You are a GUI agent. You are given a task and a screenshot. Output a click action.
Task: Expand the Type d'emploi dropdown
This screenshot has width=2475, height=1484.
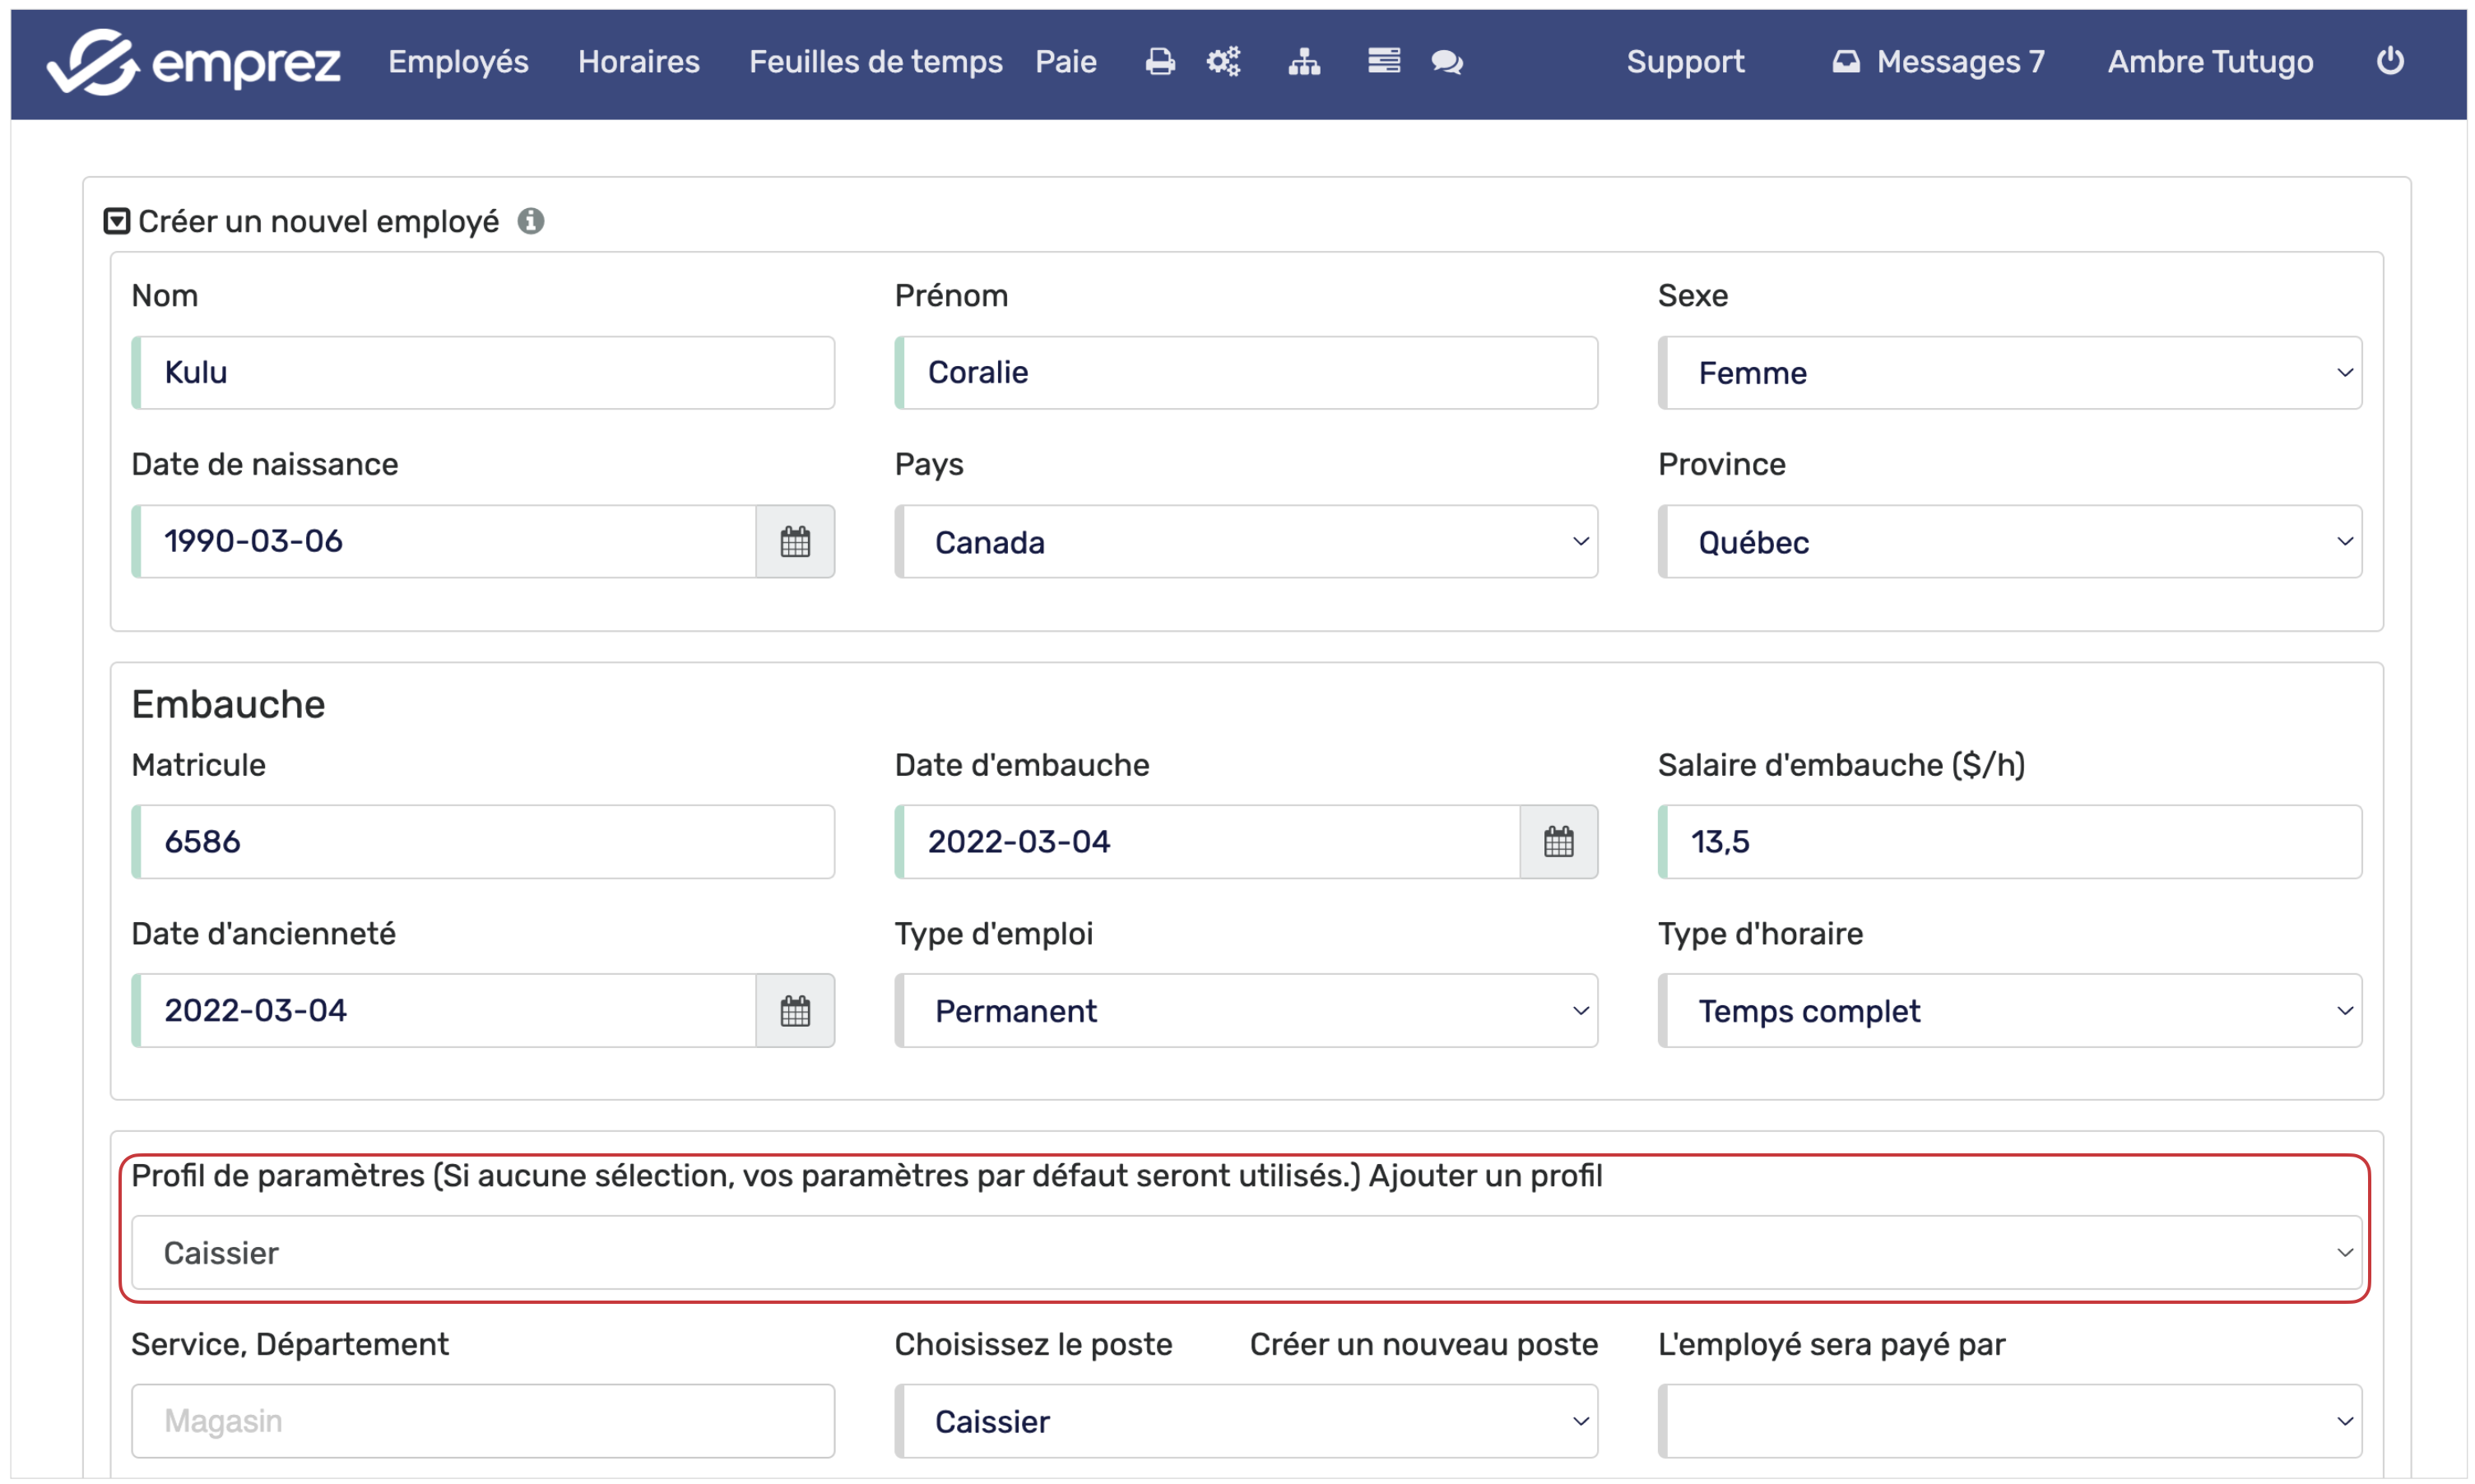click(1246, 1011)
